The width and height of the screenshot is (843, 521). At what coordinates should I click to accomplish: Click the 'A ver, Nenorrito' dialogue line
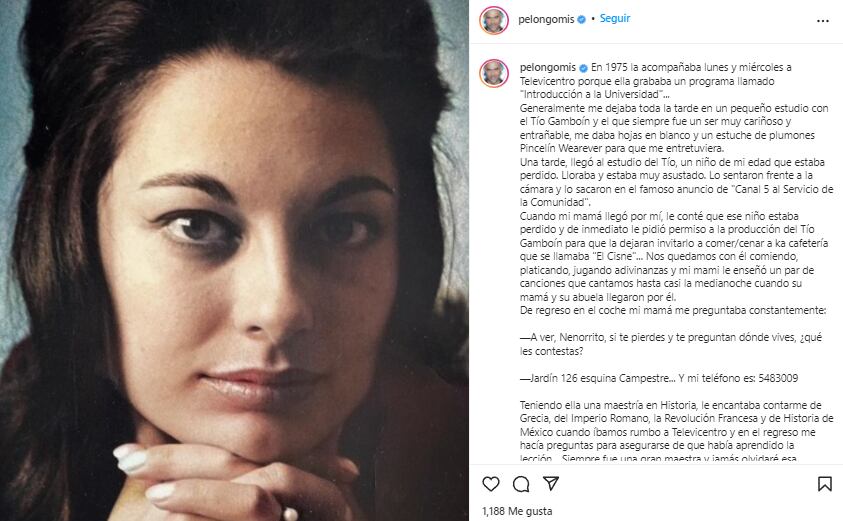[x=670, y=344]
